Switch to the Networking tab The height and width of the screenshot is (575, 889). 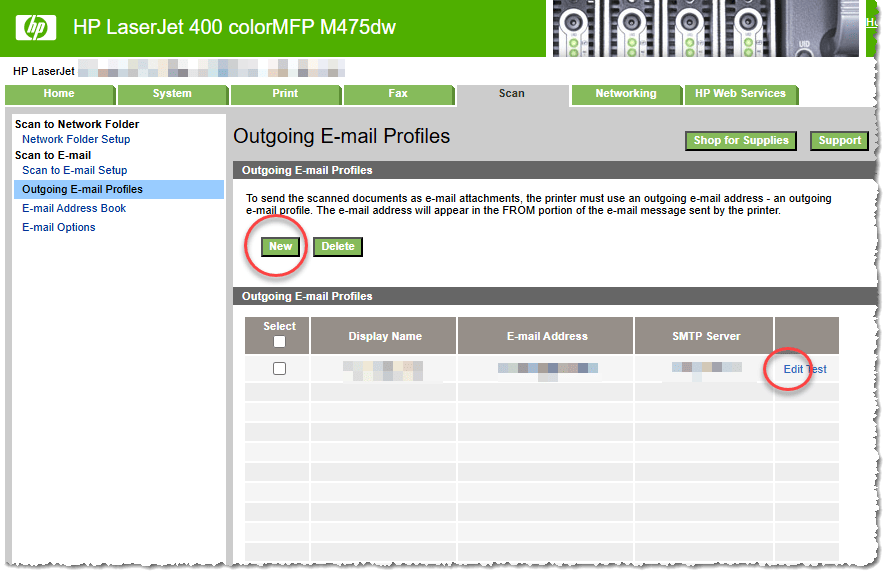(626, 94)
